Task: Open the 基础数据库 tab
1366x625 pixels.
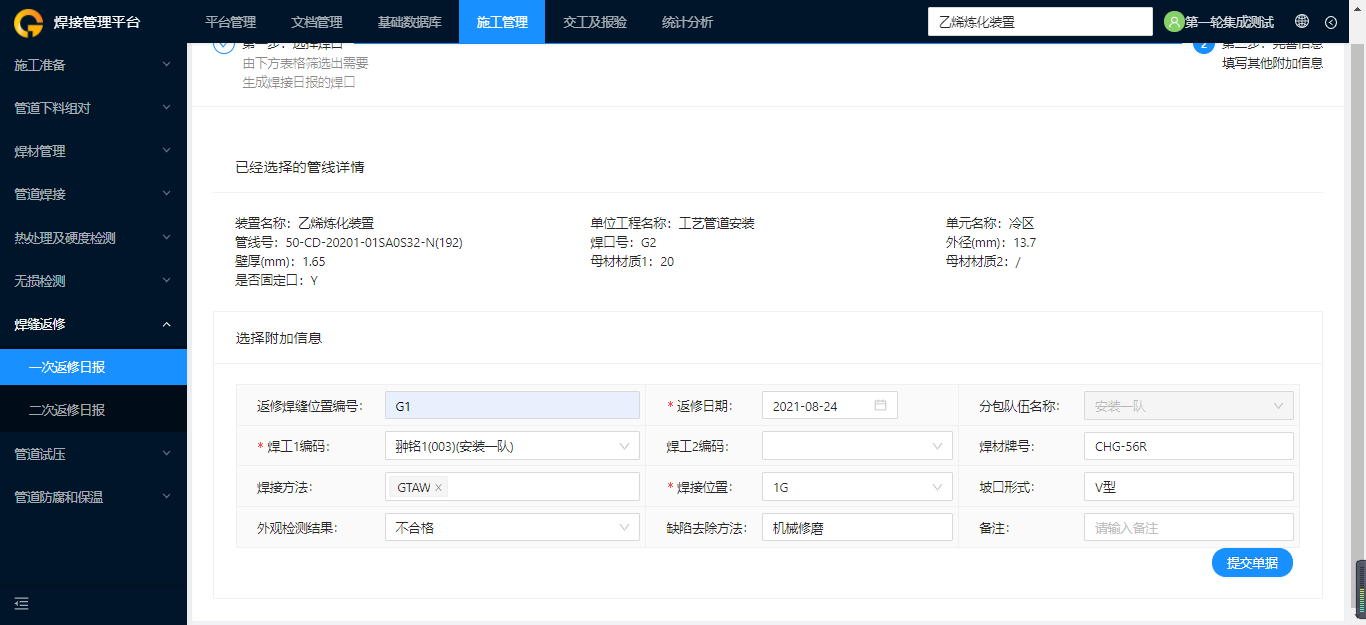Action: tap(410, 22)
